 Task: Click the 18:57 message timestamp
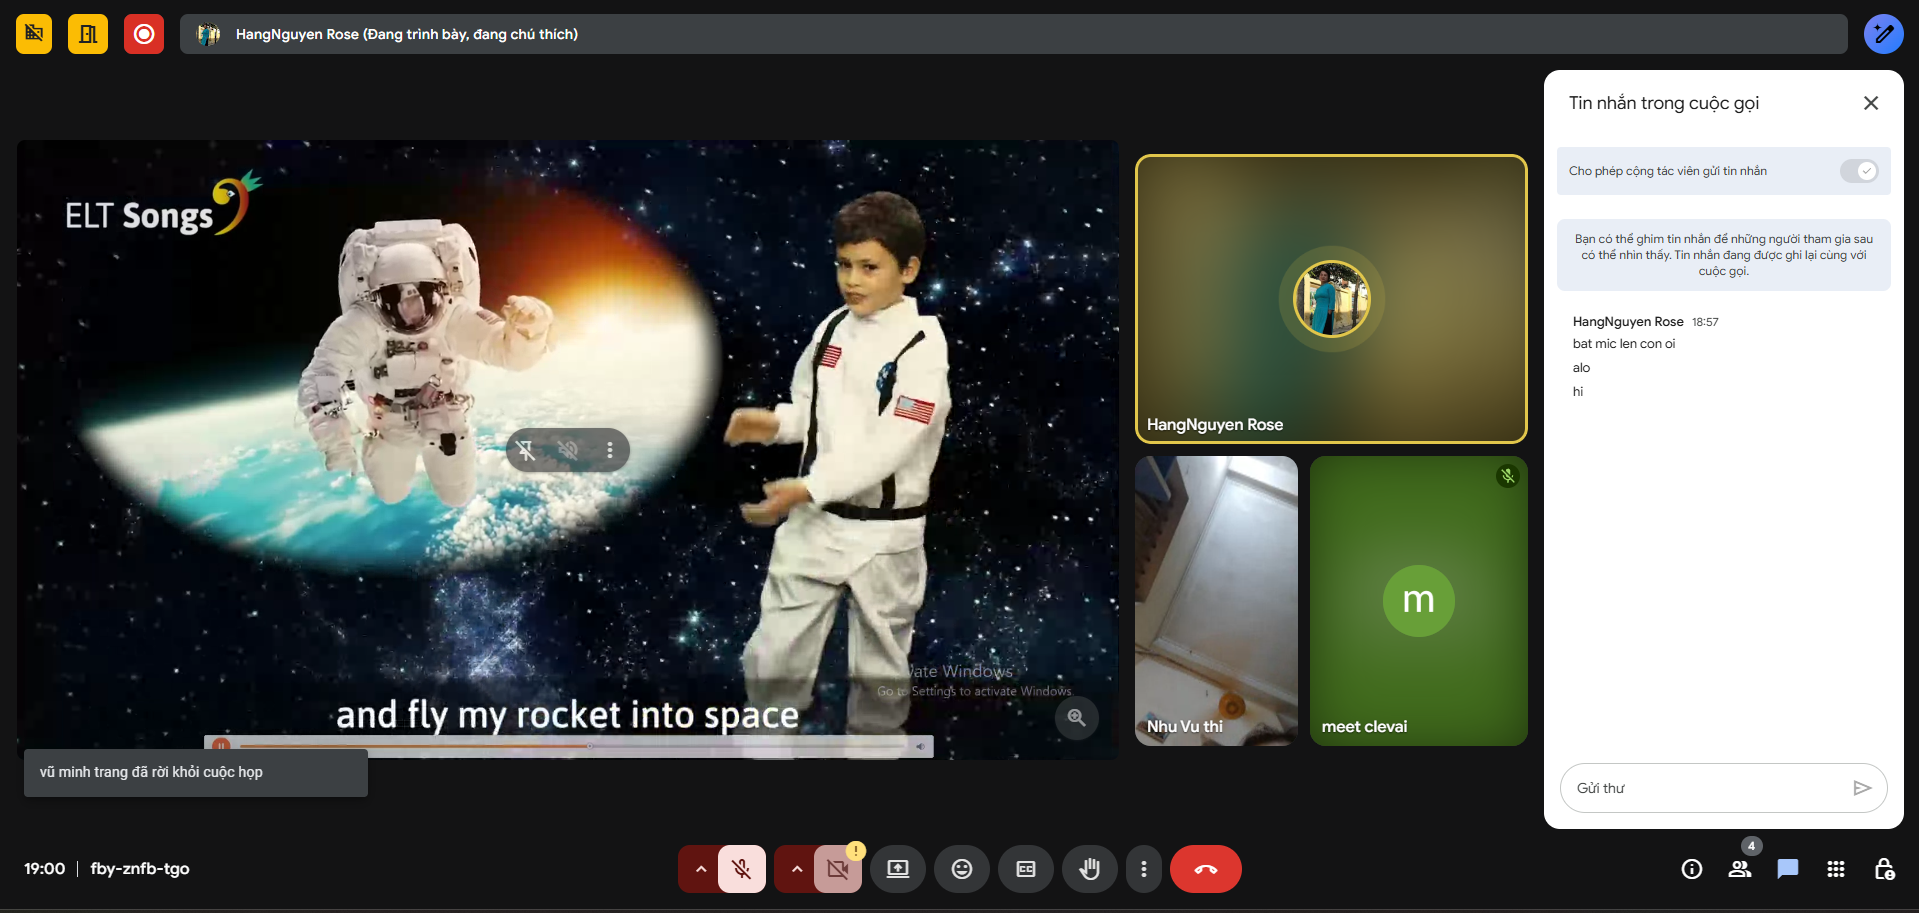(1705, 322)
